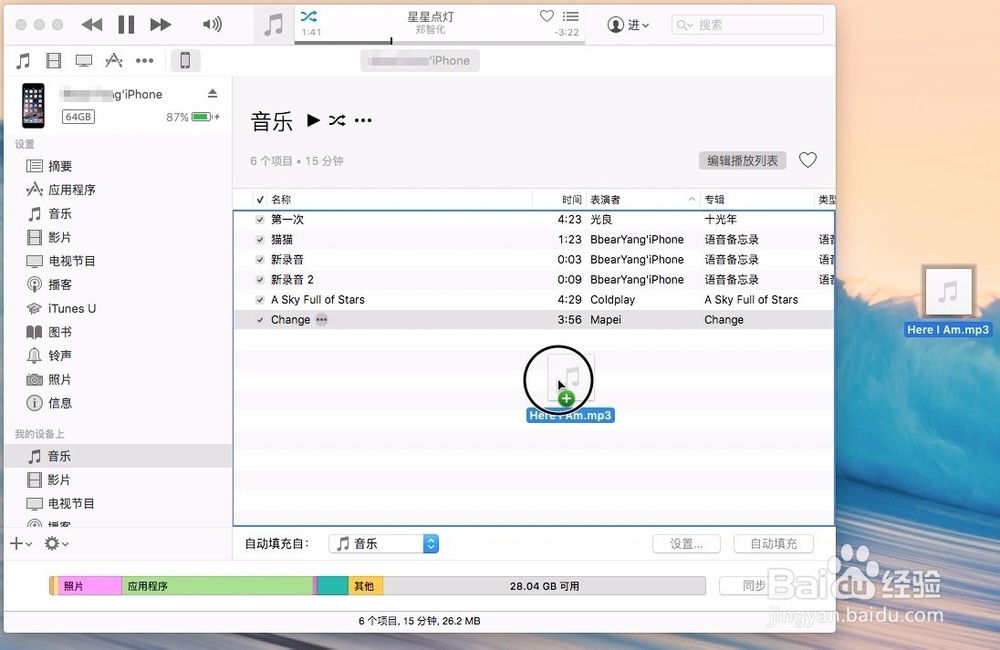Click the 照片 storage segment
The width and height of the screenshot is (1000, 650).
coord(89,586)
